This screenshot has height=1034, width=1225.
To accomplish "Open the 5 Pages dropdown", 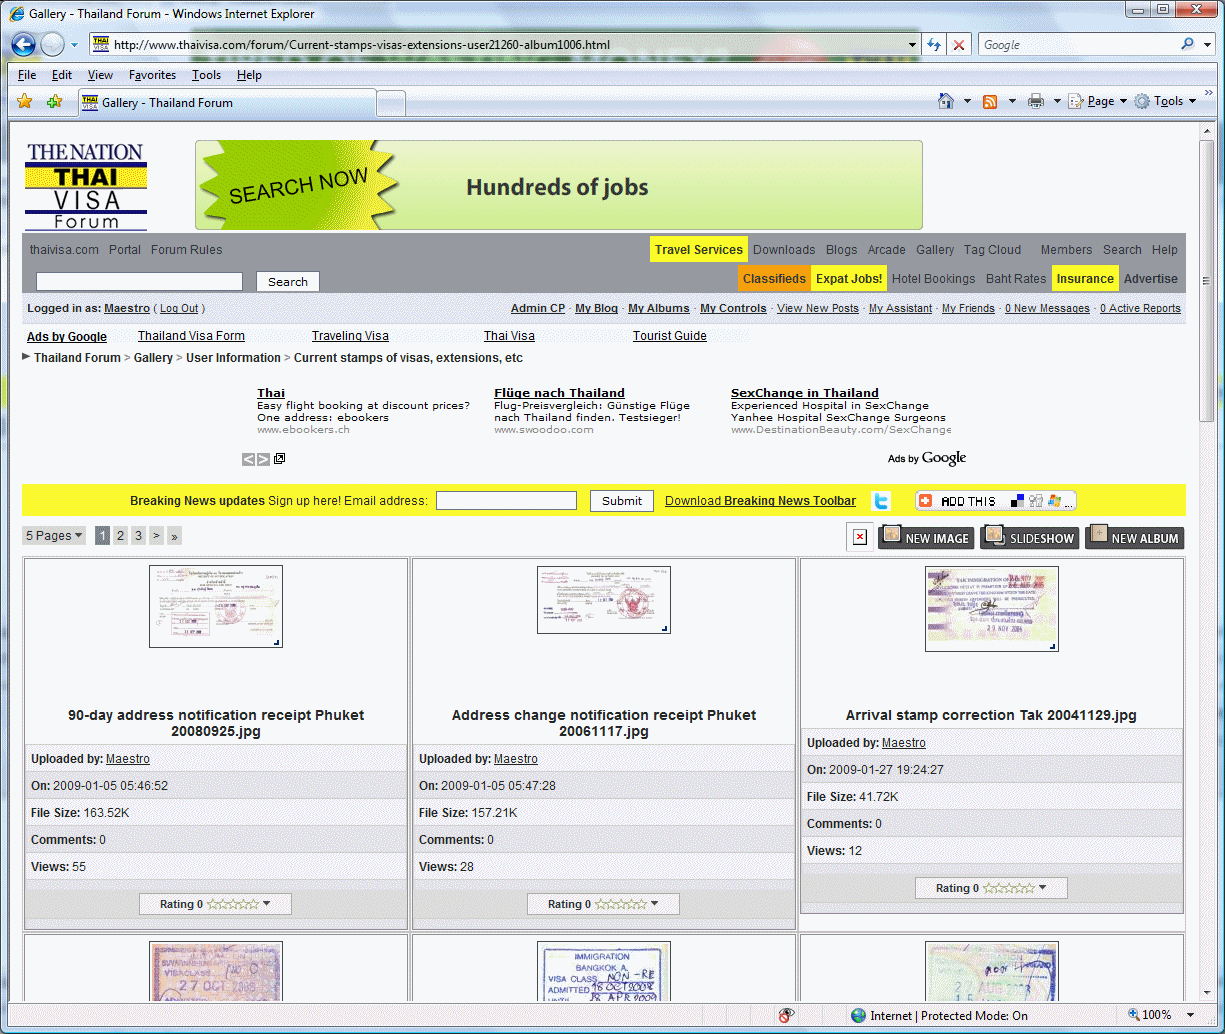I will pos(54,536).
